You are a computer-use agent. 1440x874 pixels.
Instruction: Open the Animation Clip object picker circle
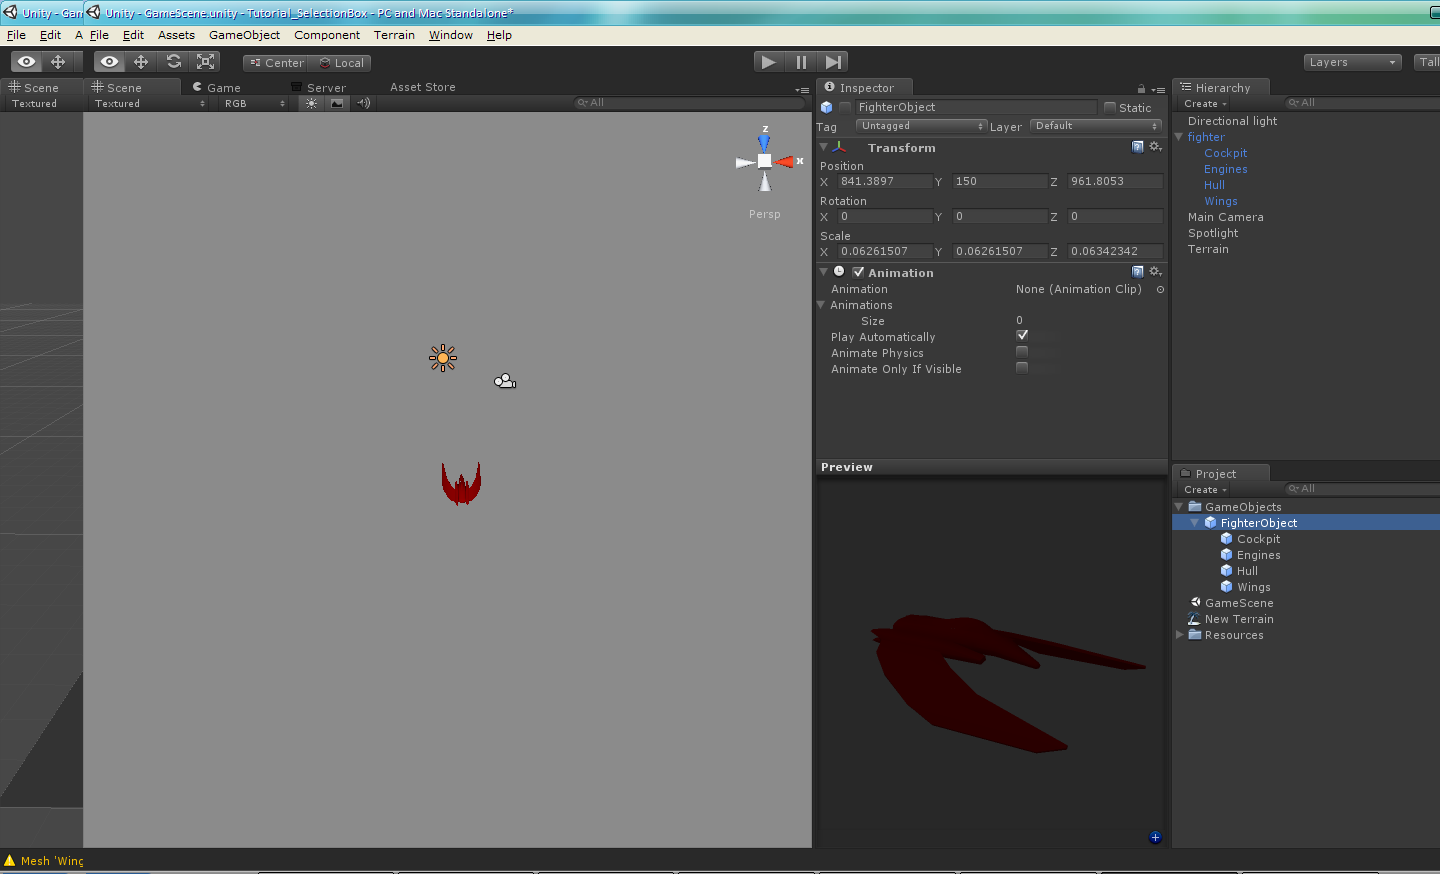coord(1160,289)
